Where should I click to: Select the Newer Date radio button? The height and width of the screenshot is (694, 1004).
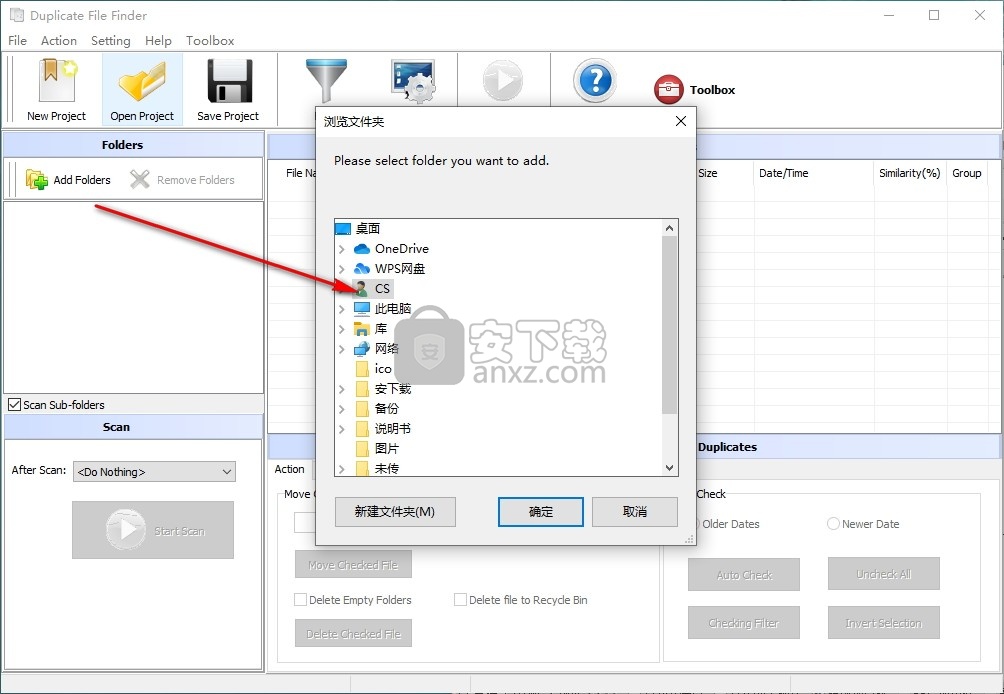tap(833, 524)
